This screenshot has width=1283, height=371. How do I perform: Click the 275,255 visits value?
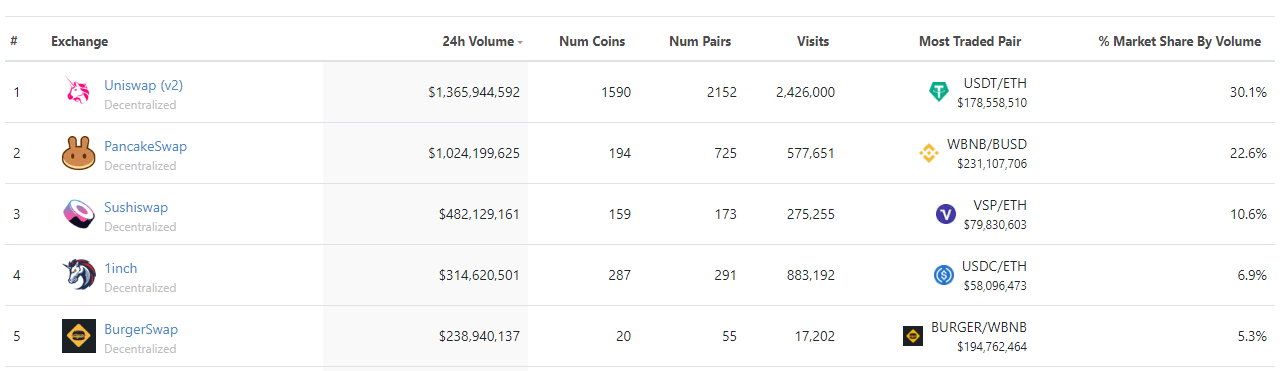click(810, 214)
